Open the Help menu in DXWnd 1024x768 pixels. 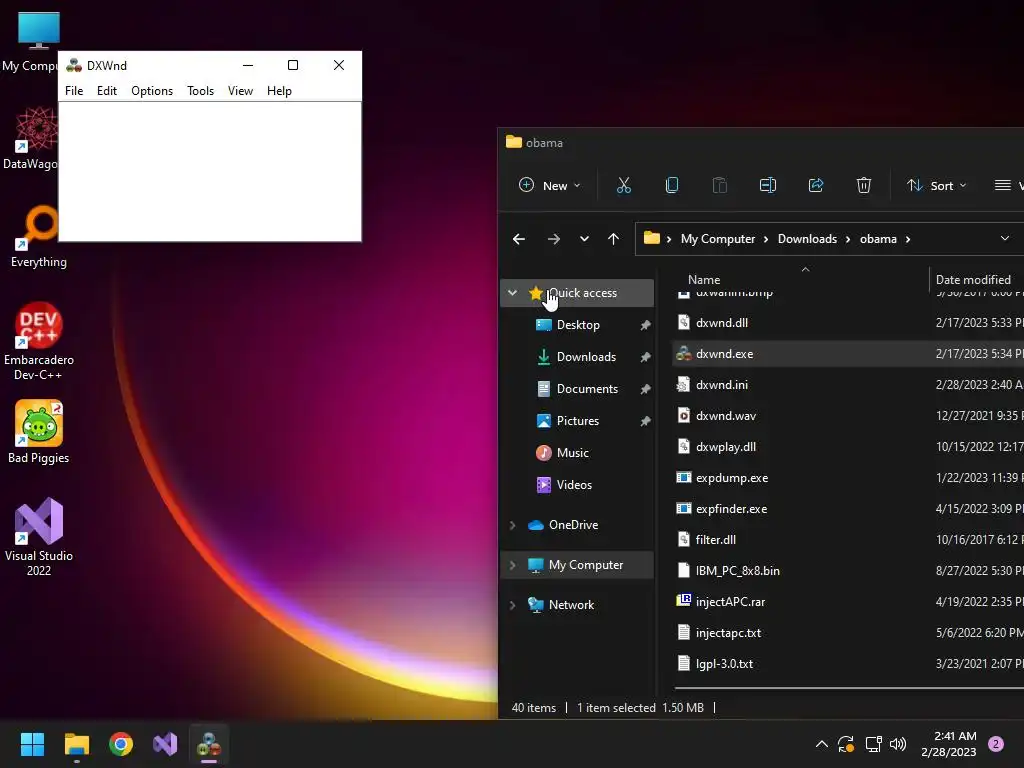pyautogui.click(x=279, y=91)
